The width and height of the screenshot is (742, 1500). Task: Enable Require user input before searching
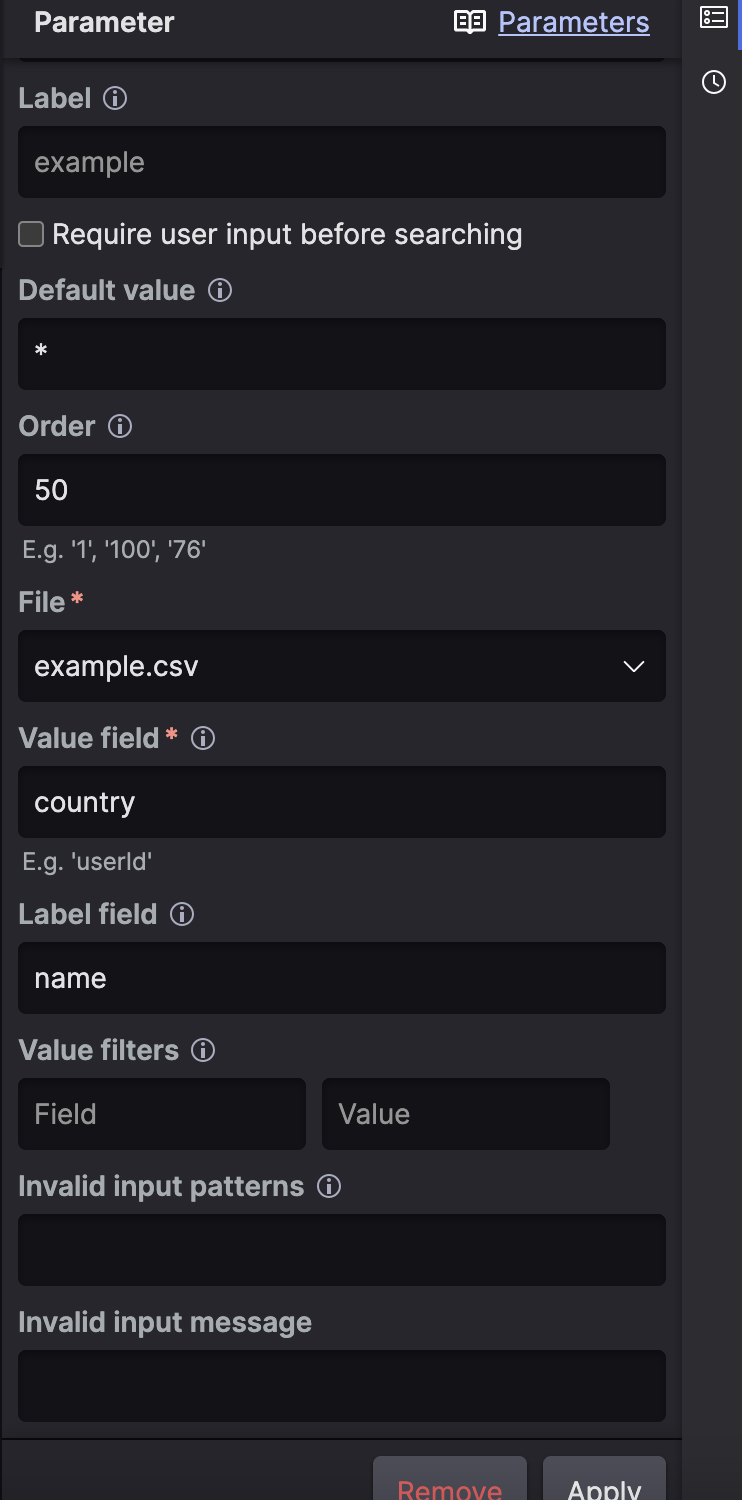pyautogui.click(x=32, y=235)
